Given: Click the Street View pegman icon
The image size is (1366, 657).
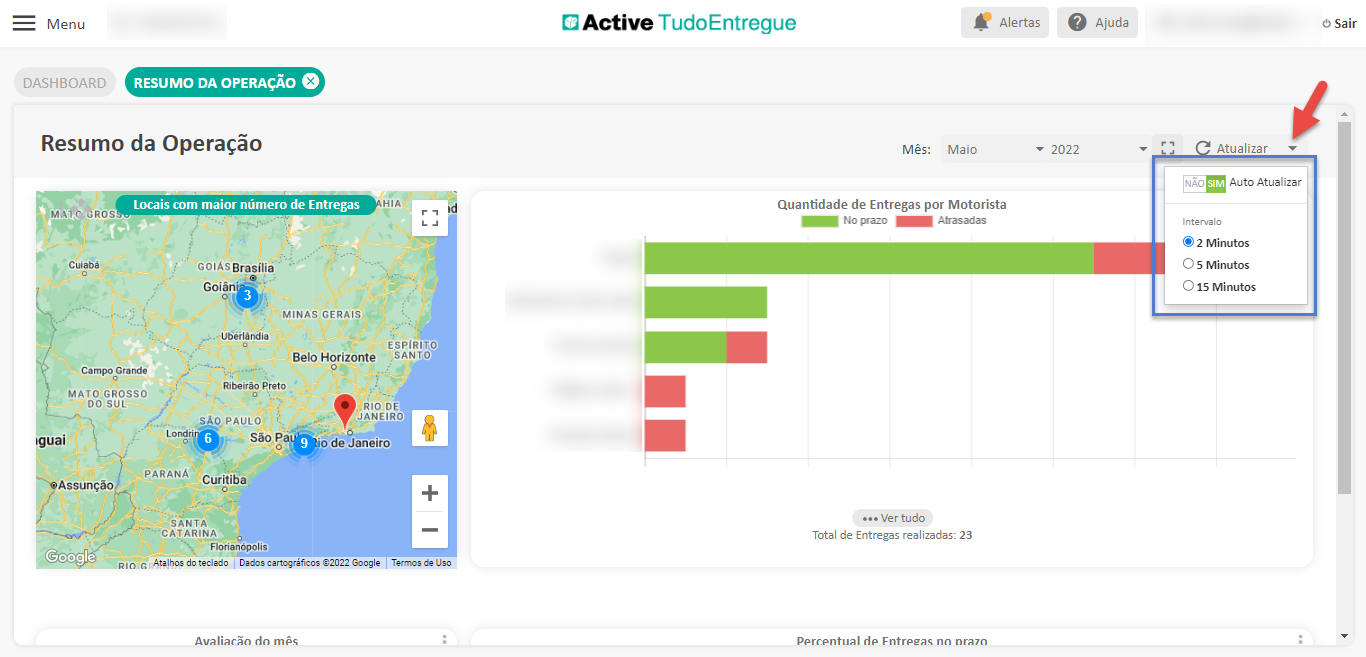Looking at the screenshot, I should click(x=430, y=428).
